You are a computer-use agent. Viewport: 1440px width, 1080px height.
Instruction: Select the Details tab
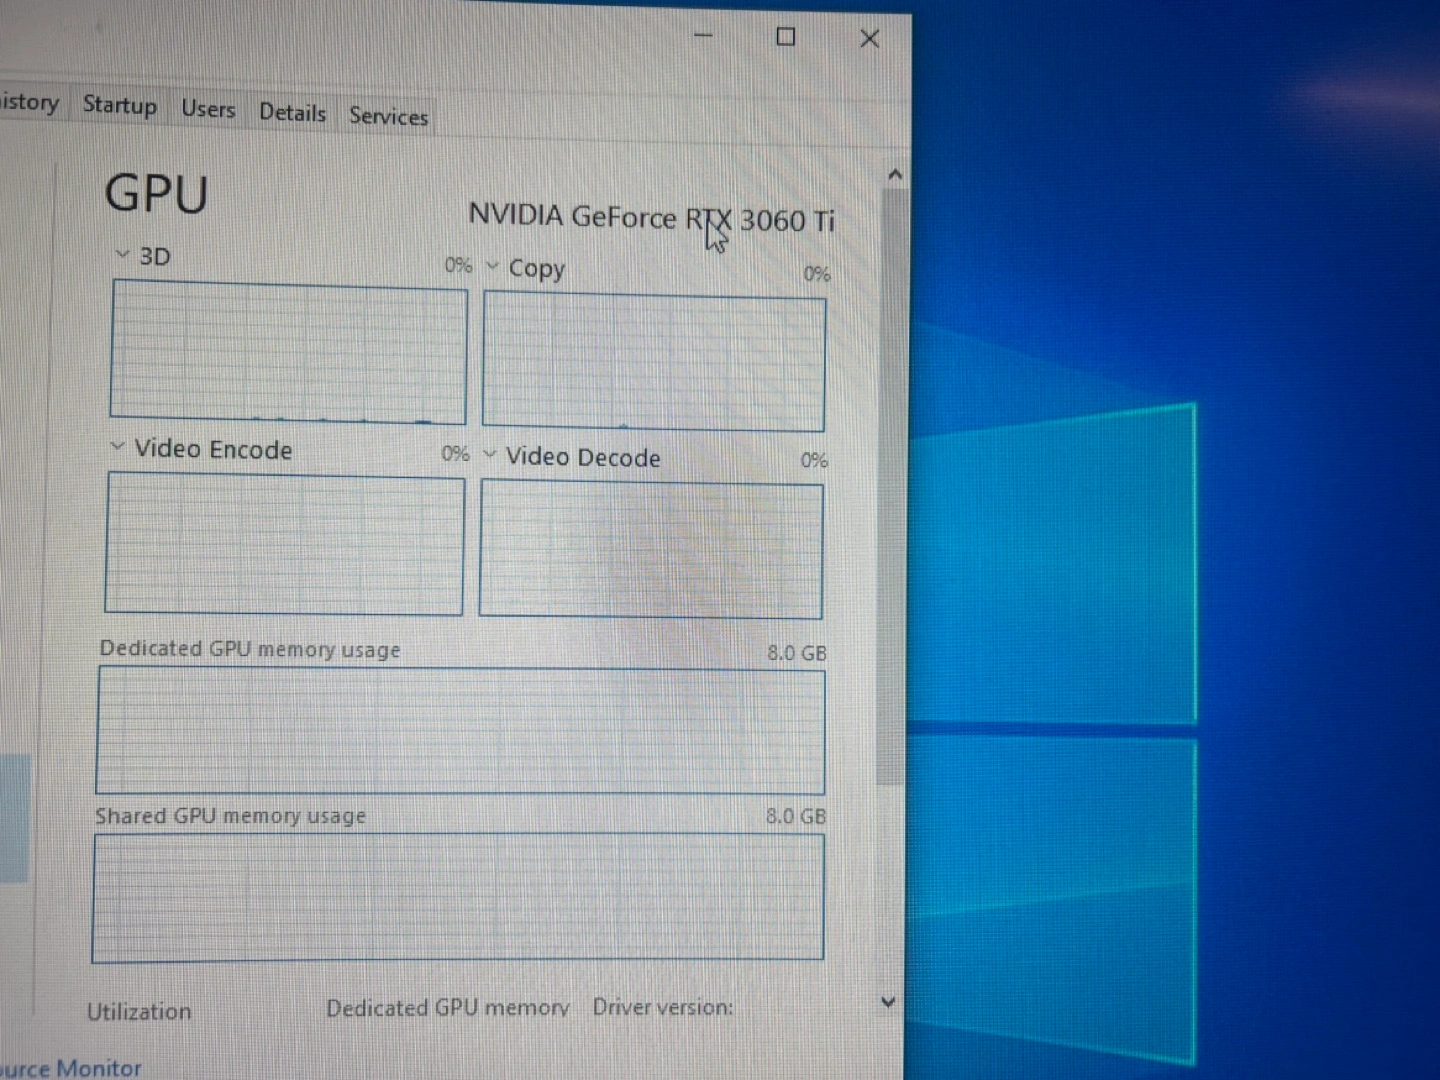tap(292, 113)
